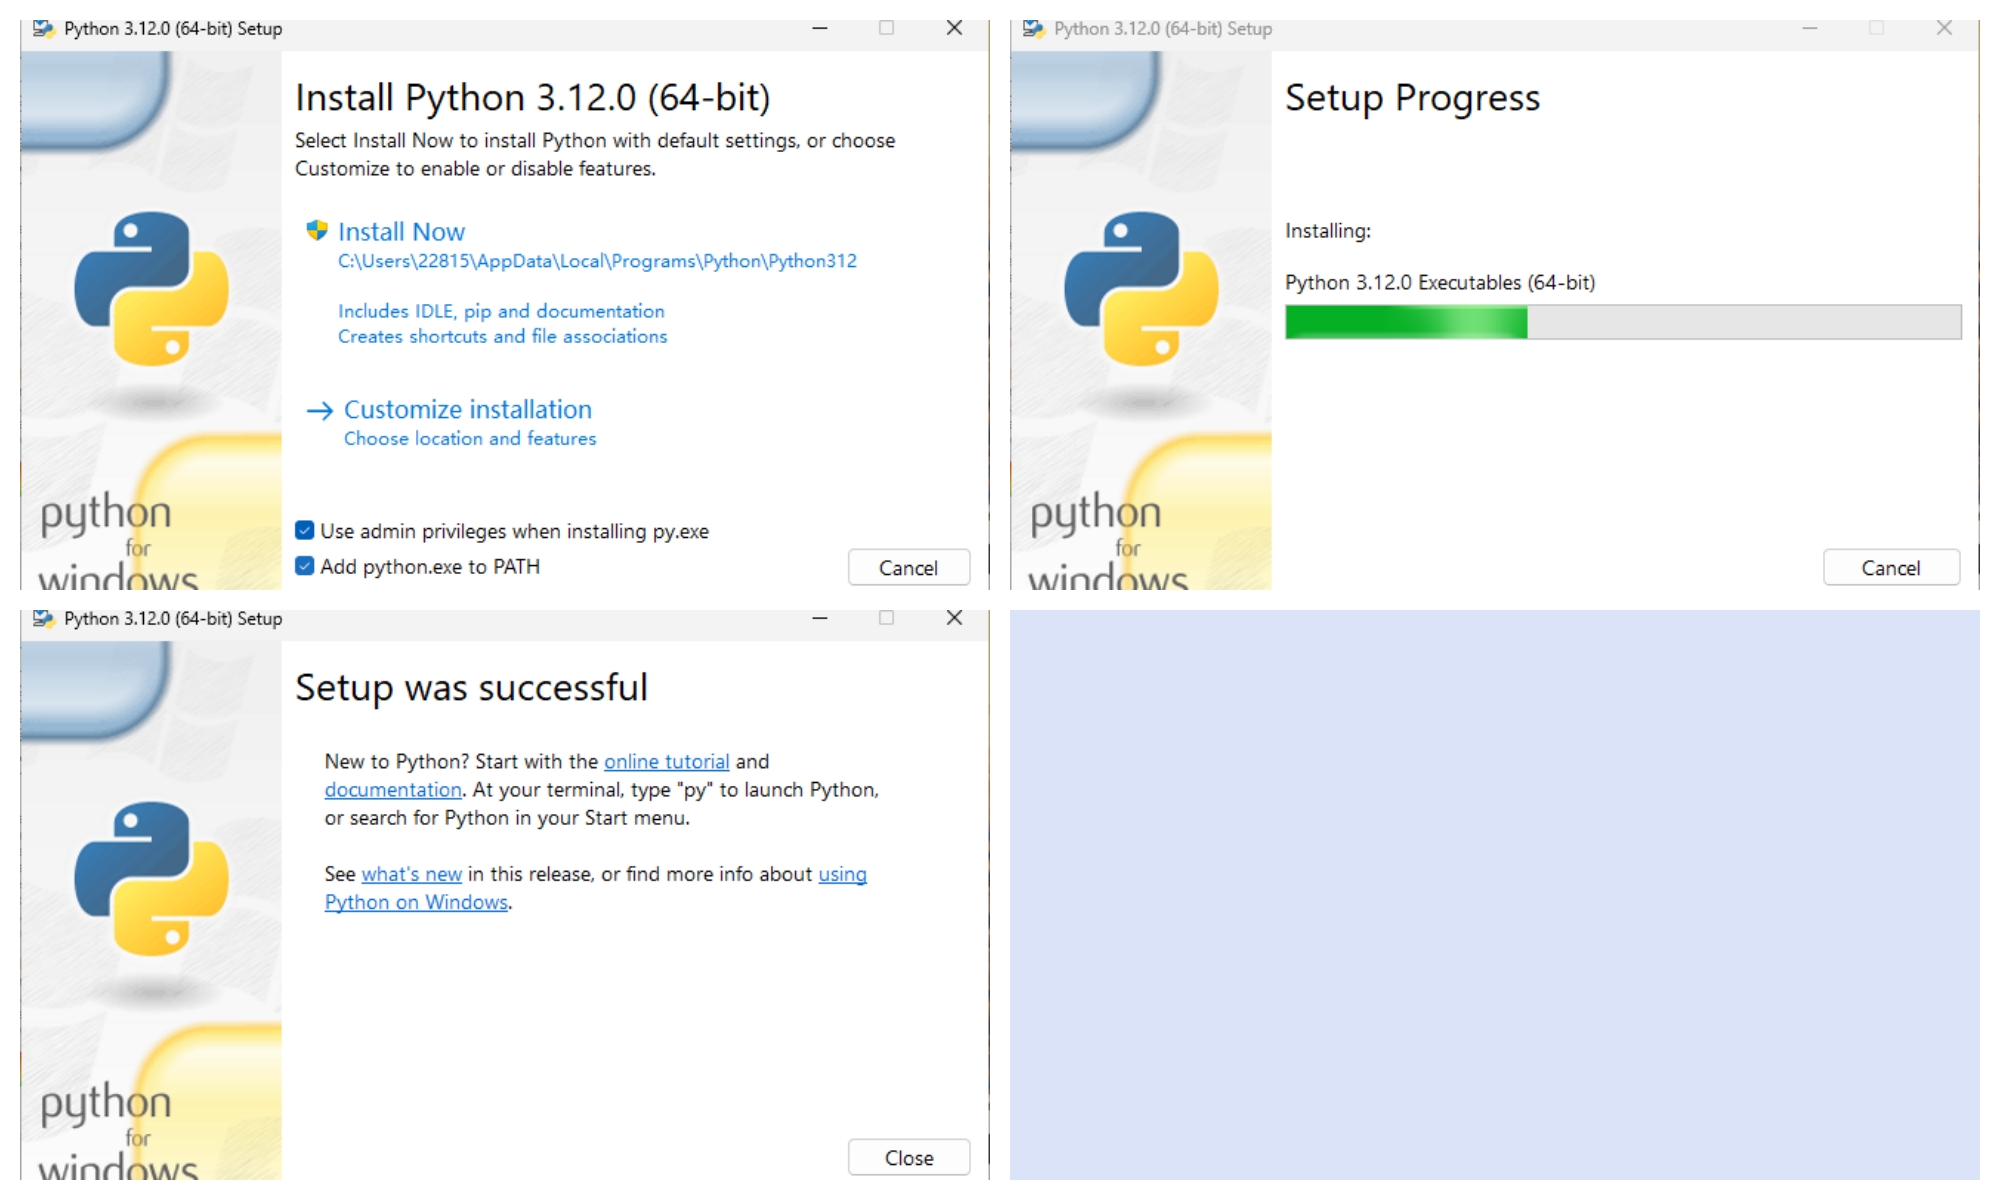Image resolution: width=2000 pixels, height=1200 pixels.
Task: Minimize the Setup was successful window
Action: click(820, 618)
